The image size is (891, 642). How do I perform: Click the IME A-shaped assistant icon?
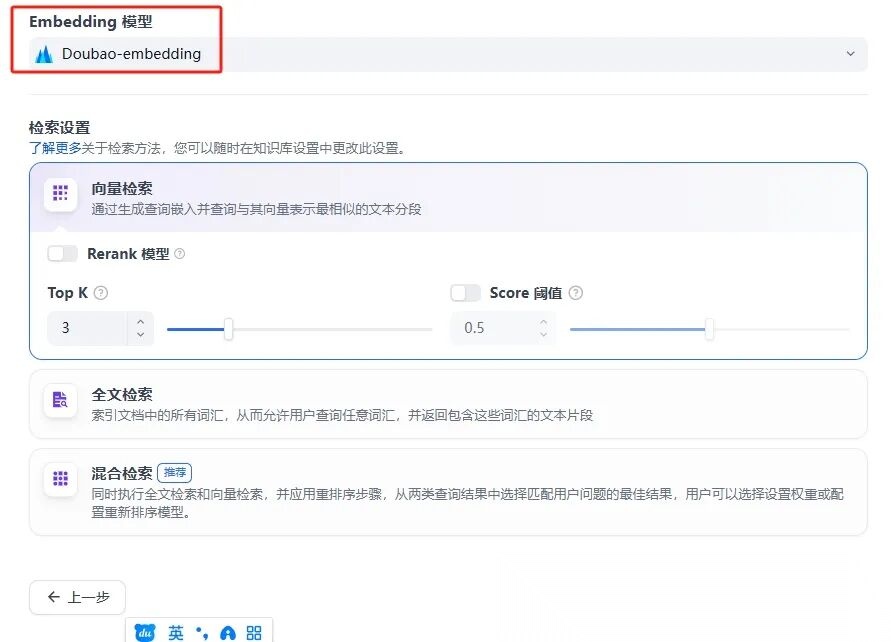click(228, 633)
